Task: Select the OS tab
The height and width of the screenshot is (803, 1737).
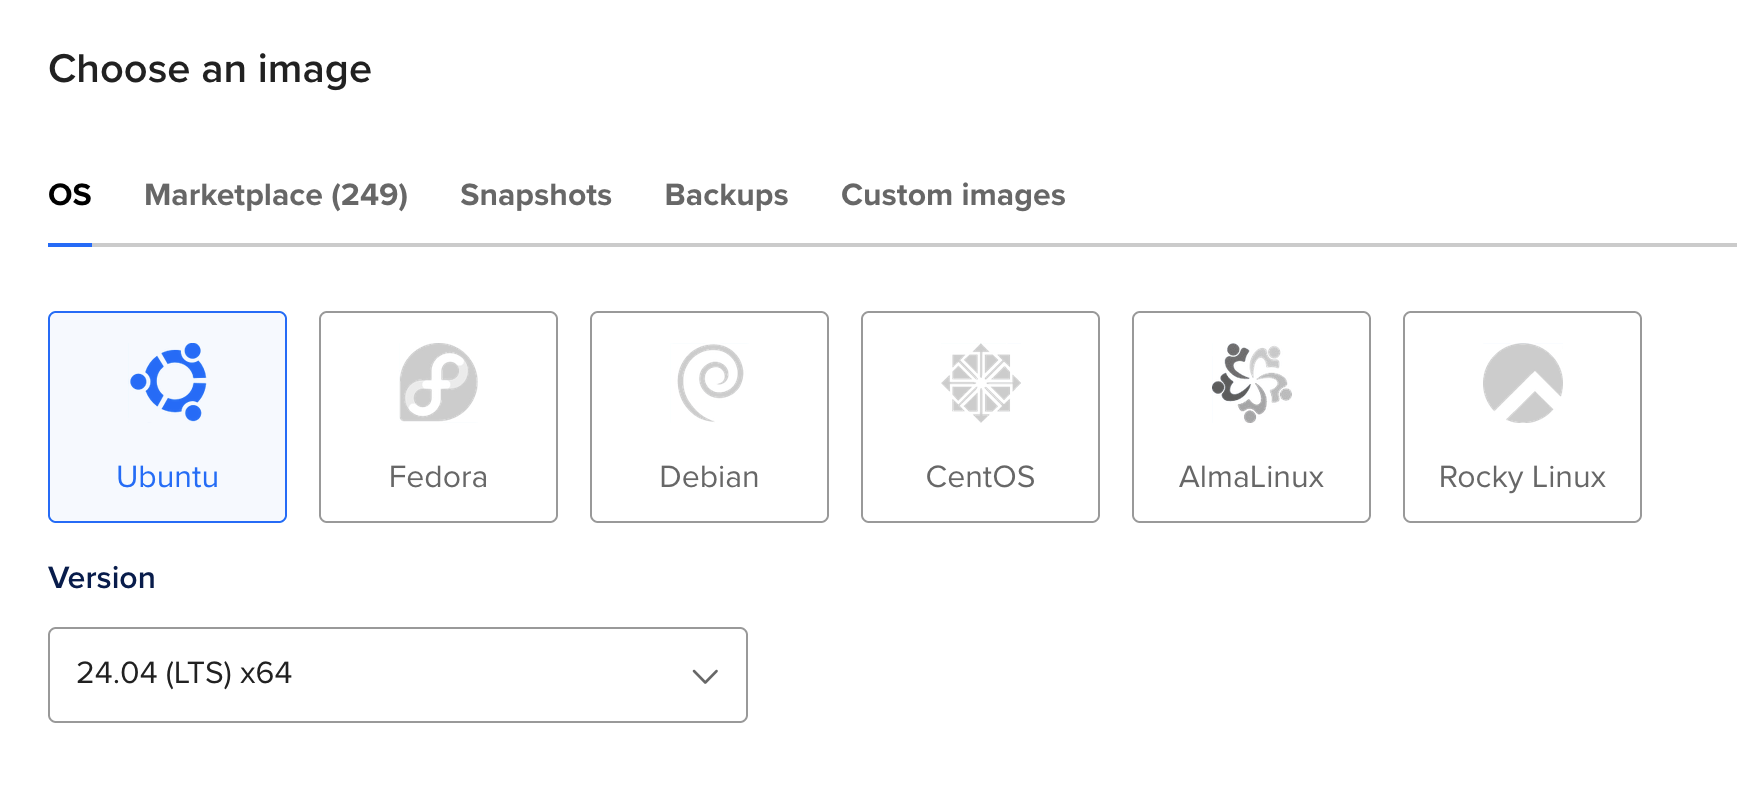Action: [70, 195]
